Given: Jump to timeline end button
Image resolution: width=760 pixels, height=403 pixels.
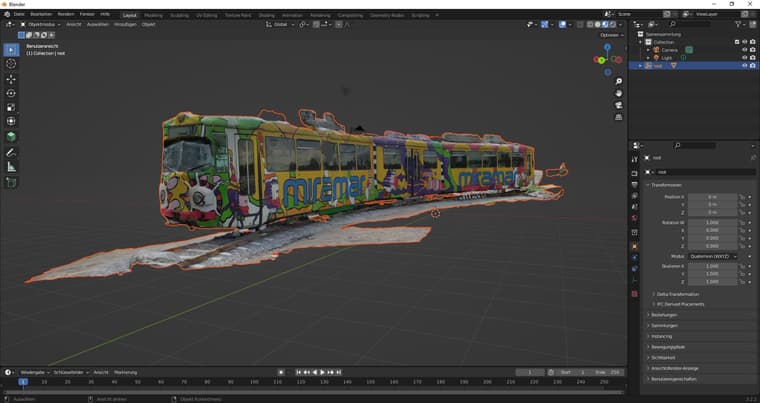Looking at the screenshot, I should tap(339, 372).
